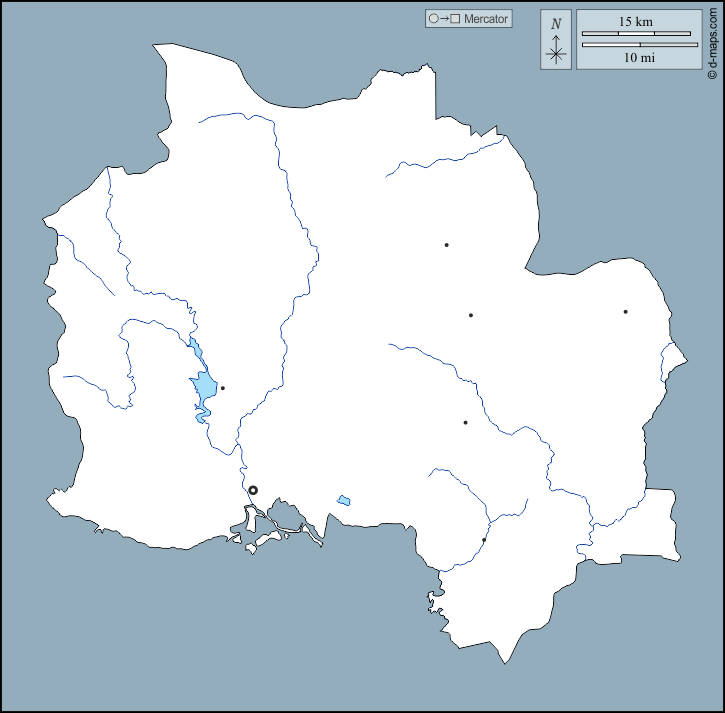Click the 15 km scale label text

point(636,21)
